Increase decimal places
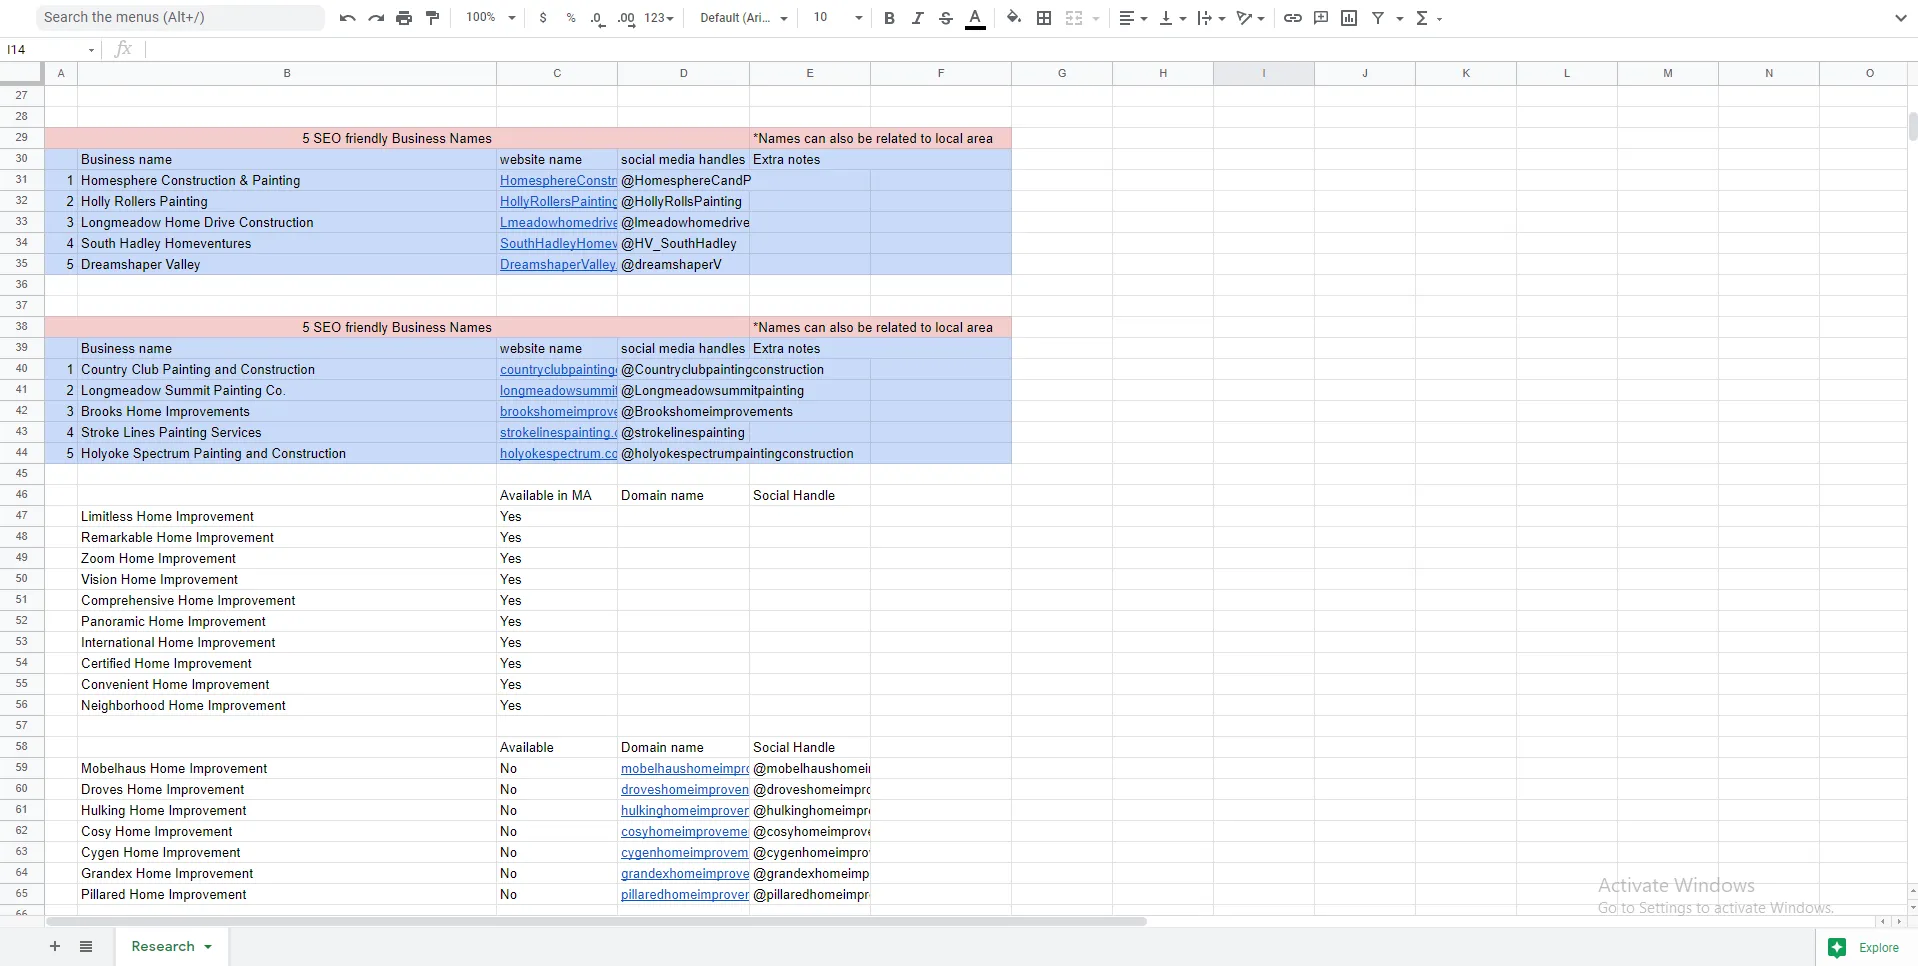Image resolution: width=1918 pixels, height=966 pixels. (x=626, y=18)
